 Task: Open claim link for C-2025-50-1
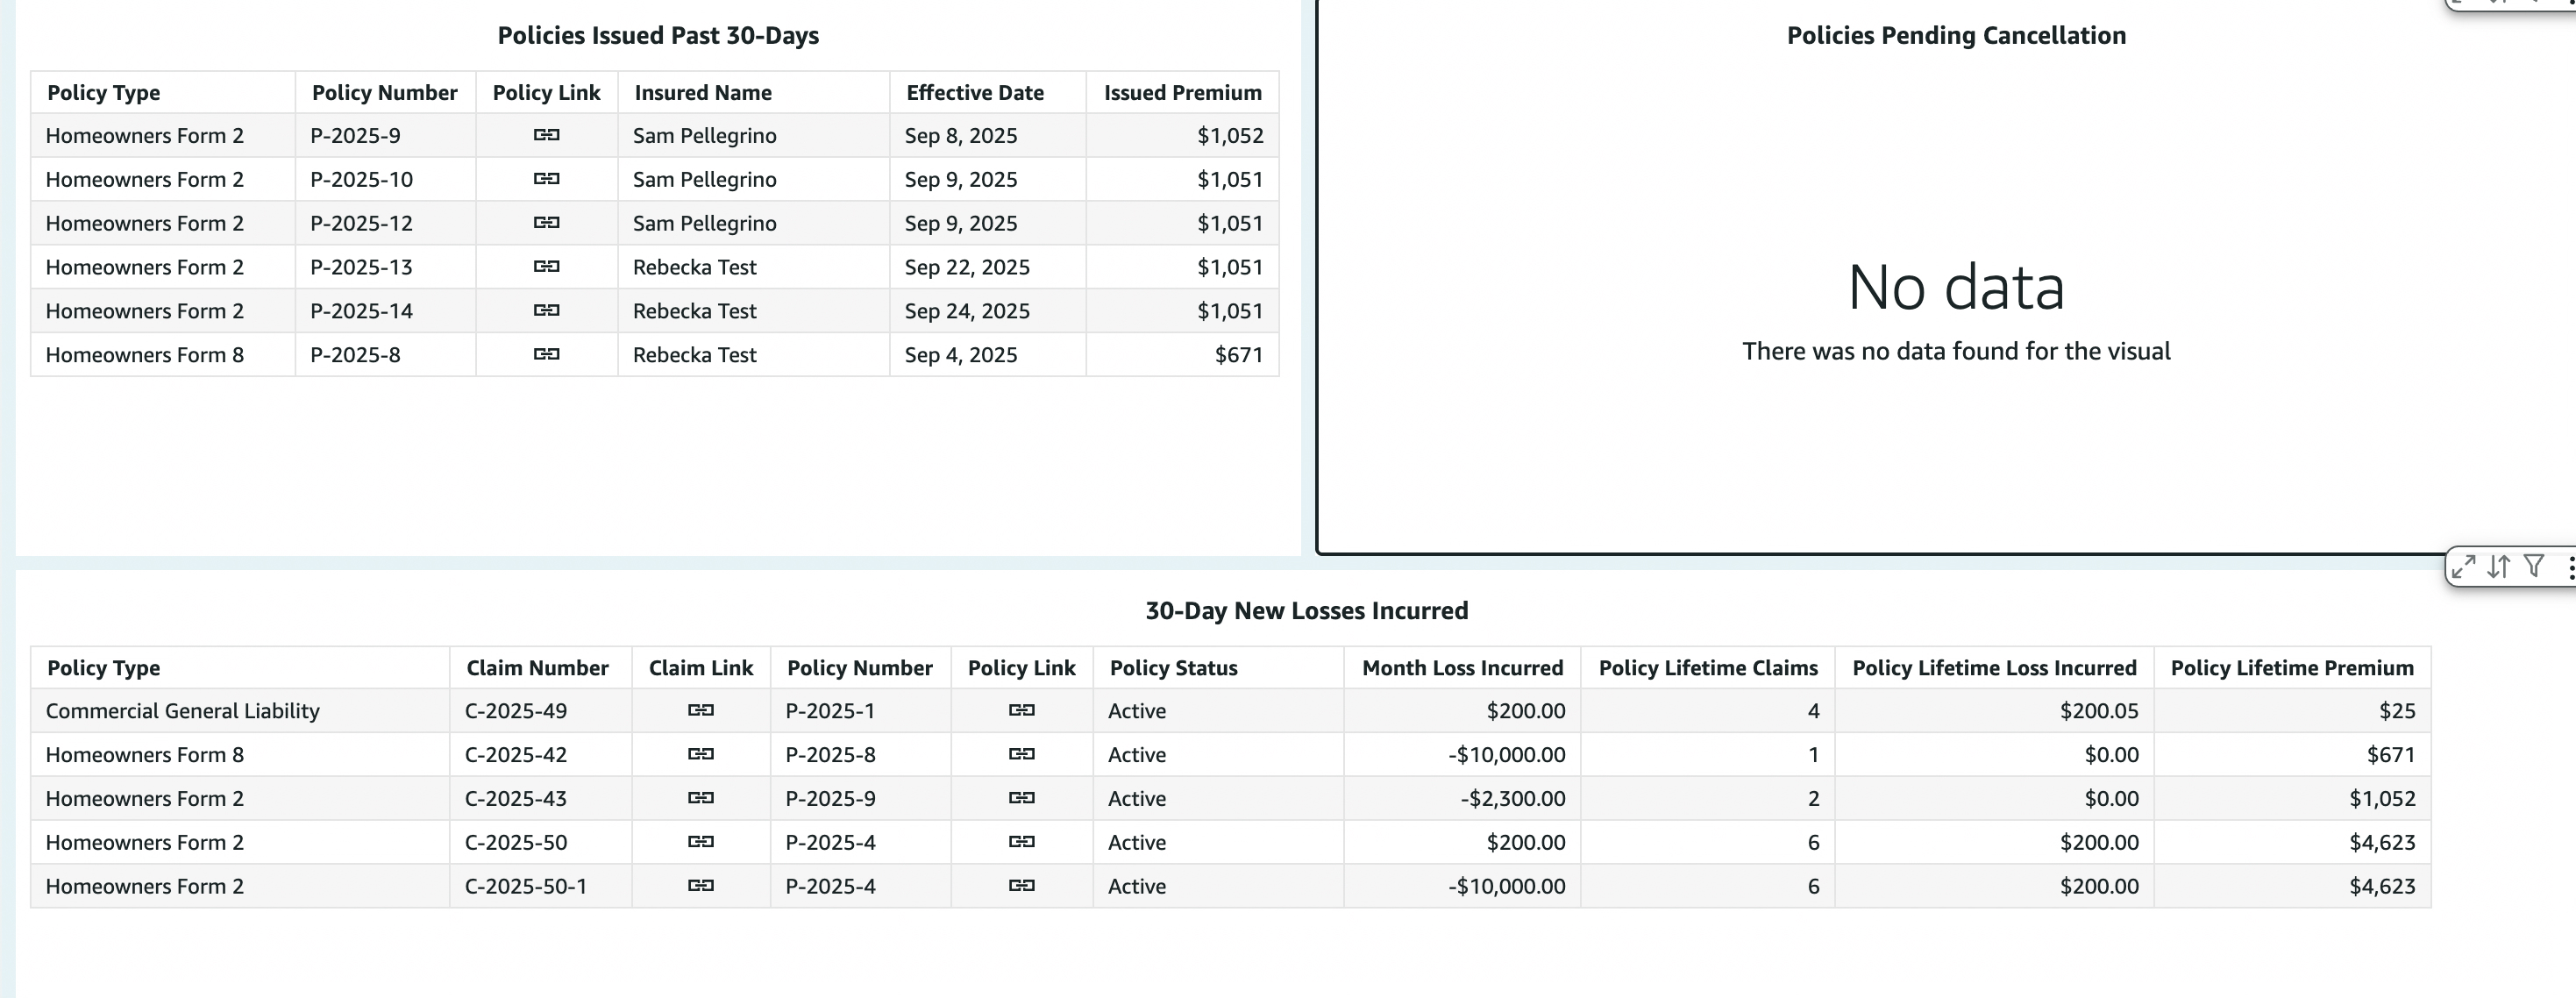[700, 886]
